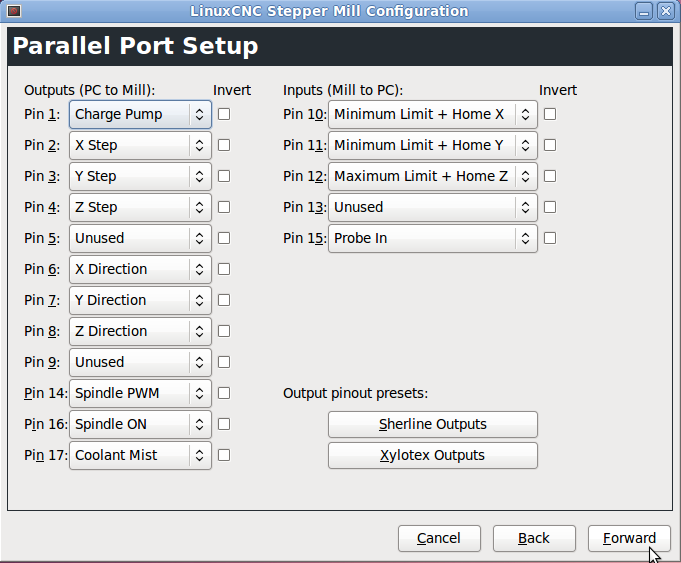This screenshot has height=563, width=681.
Task: Open Pin 13 Unused input dropdown
Action: pyautogui.click(x=432, y=207)
